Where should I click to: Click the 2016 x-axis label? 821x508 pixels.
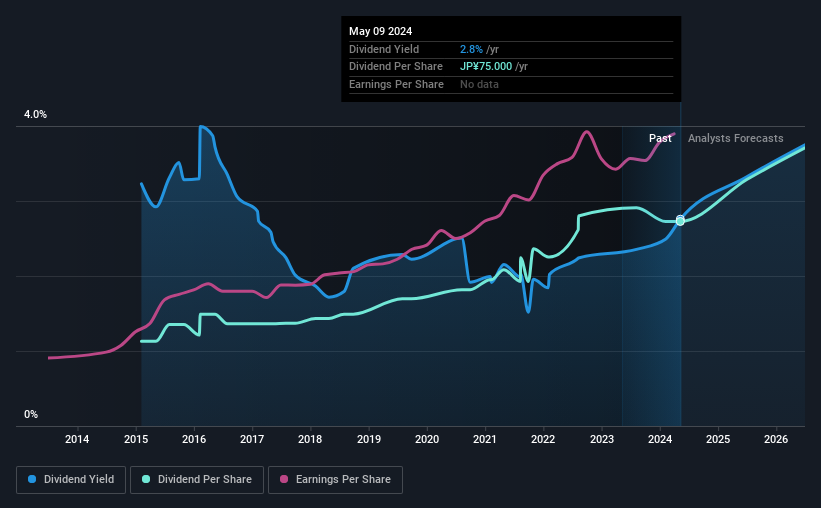click(x=194, y=439)
